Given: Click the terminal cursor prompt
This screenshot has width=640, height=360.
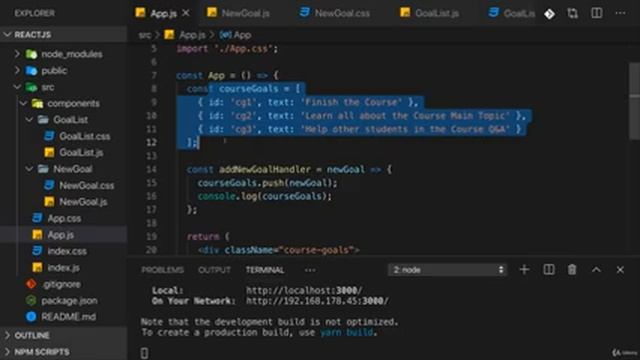Looking at the screenshot, I should [x=144, y=353].
